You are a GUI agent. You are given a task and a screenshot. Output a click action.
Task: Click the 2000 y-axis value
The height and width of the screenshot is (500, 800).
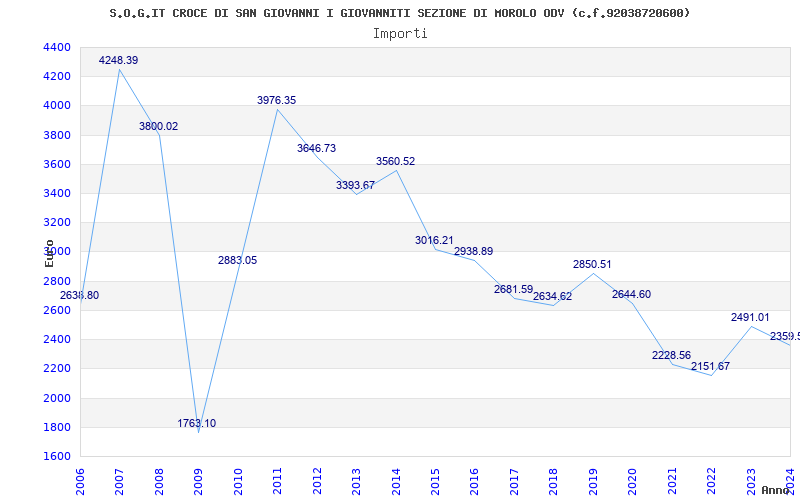(x=57, y=398)
